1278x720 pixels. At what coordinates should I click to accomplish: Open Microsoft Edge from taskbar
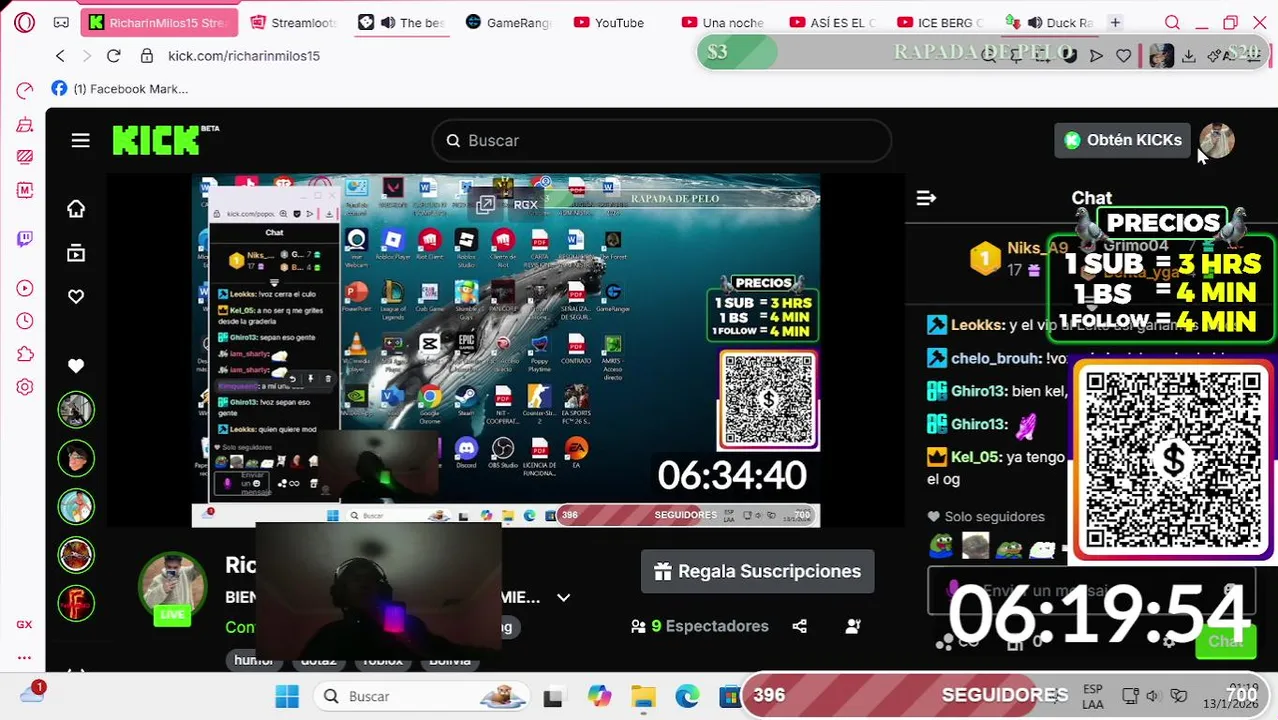[687, 697]
